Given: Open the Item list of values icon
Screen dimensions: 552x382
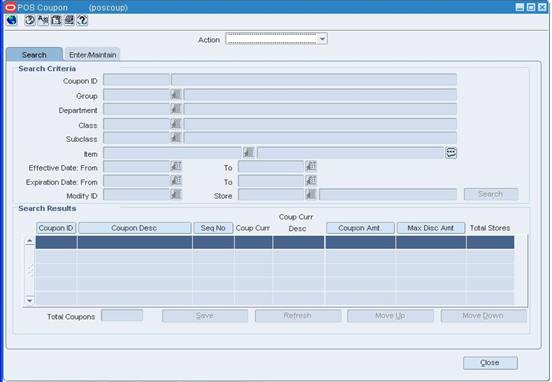Looking at the screenshot, I should (249, 152).
